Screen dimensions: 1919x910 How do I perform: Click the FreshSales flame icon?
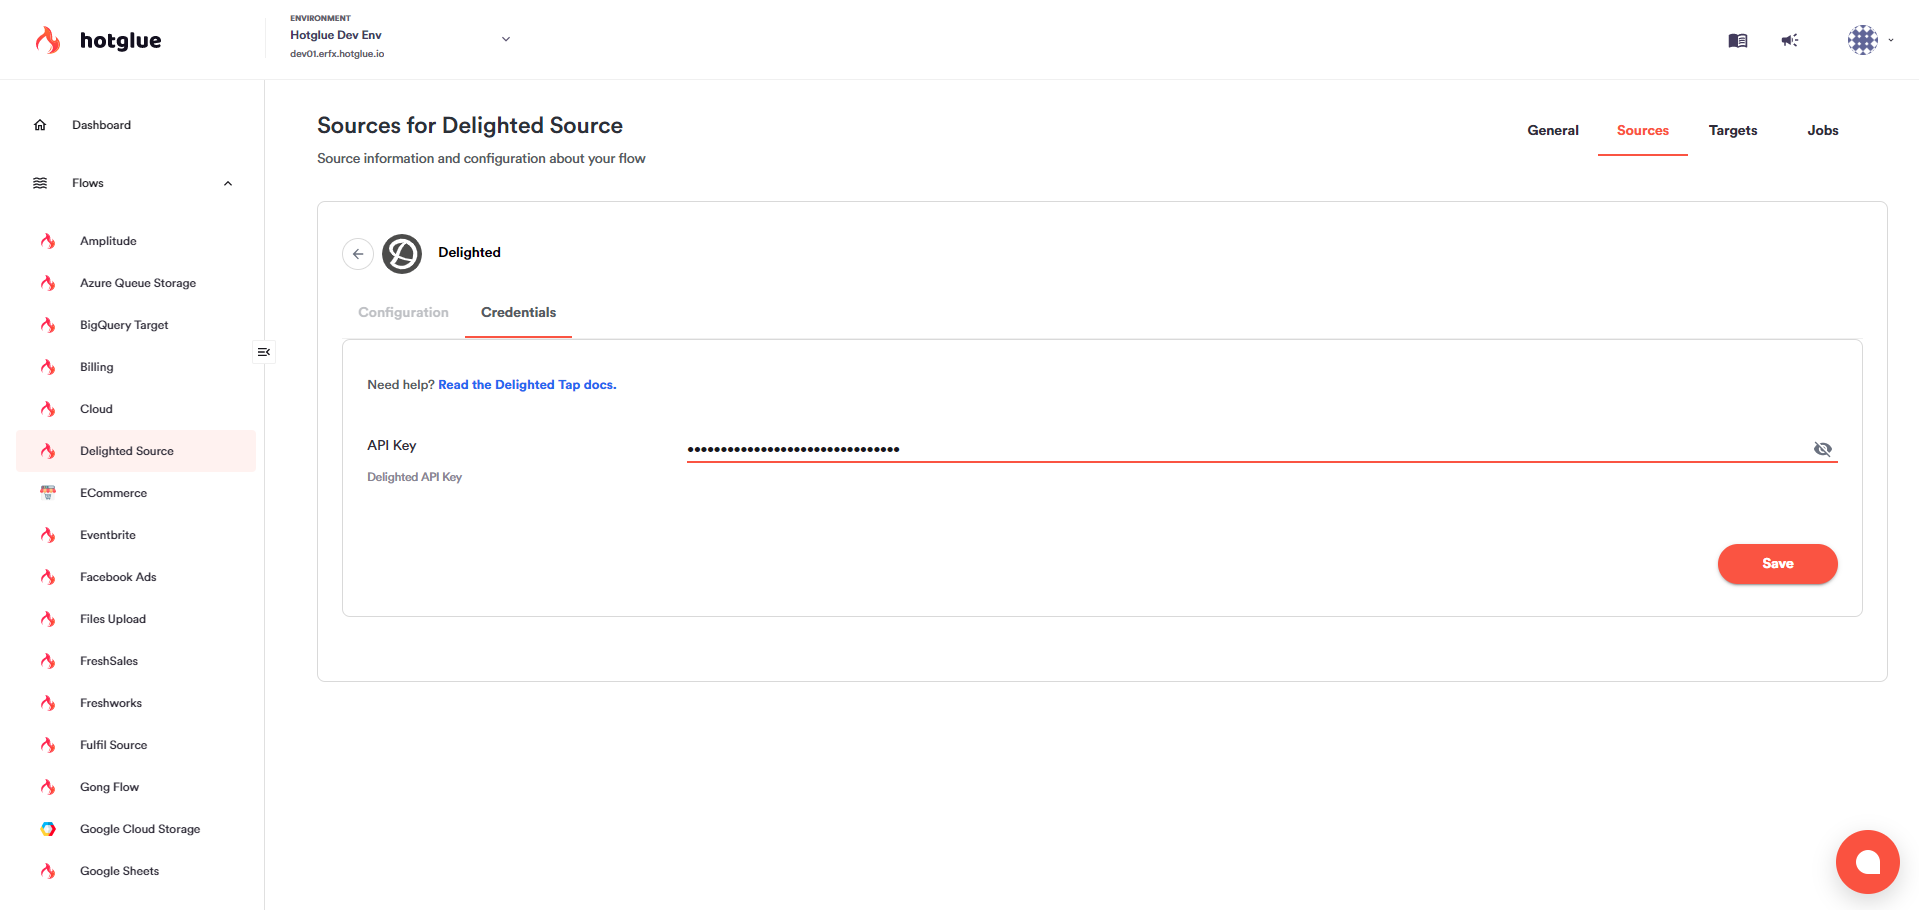click(x=48, y=661)
